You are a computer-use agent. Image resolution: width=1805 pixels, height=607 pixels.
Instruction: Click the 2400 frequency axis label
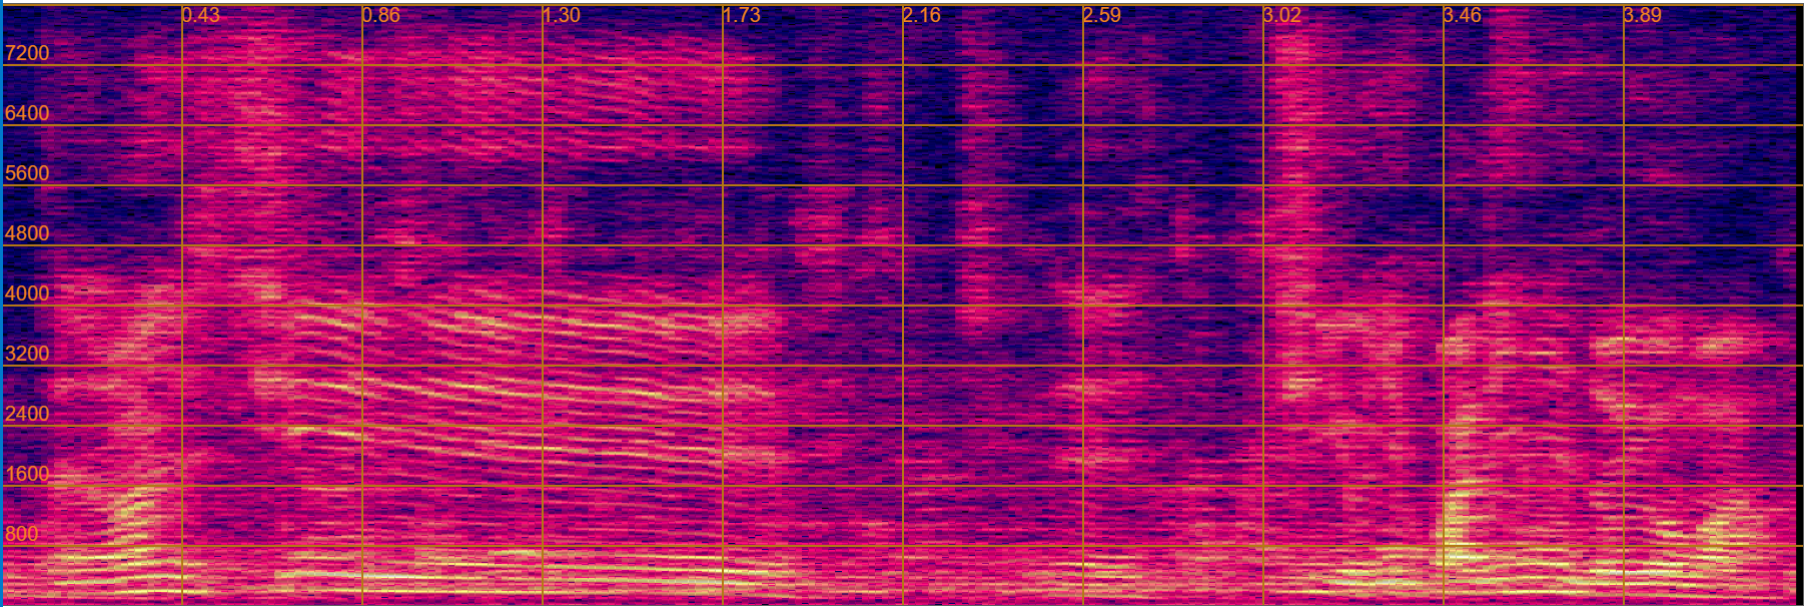27,414
